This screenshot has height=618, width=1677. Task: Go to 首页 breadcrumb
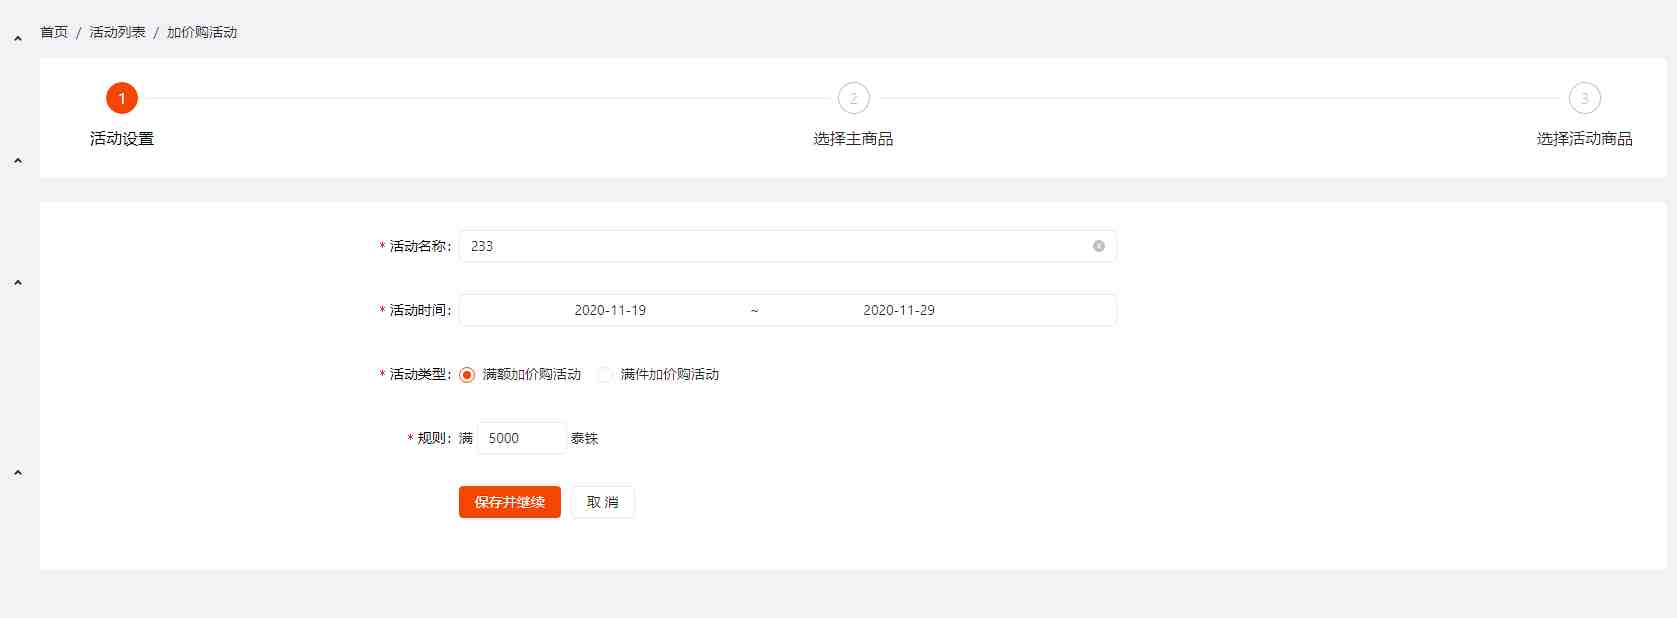[x=54, y=32]
